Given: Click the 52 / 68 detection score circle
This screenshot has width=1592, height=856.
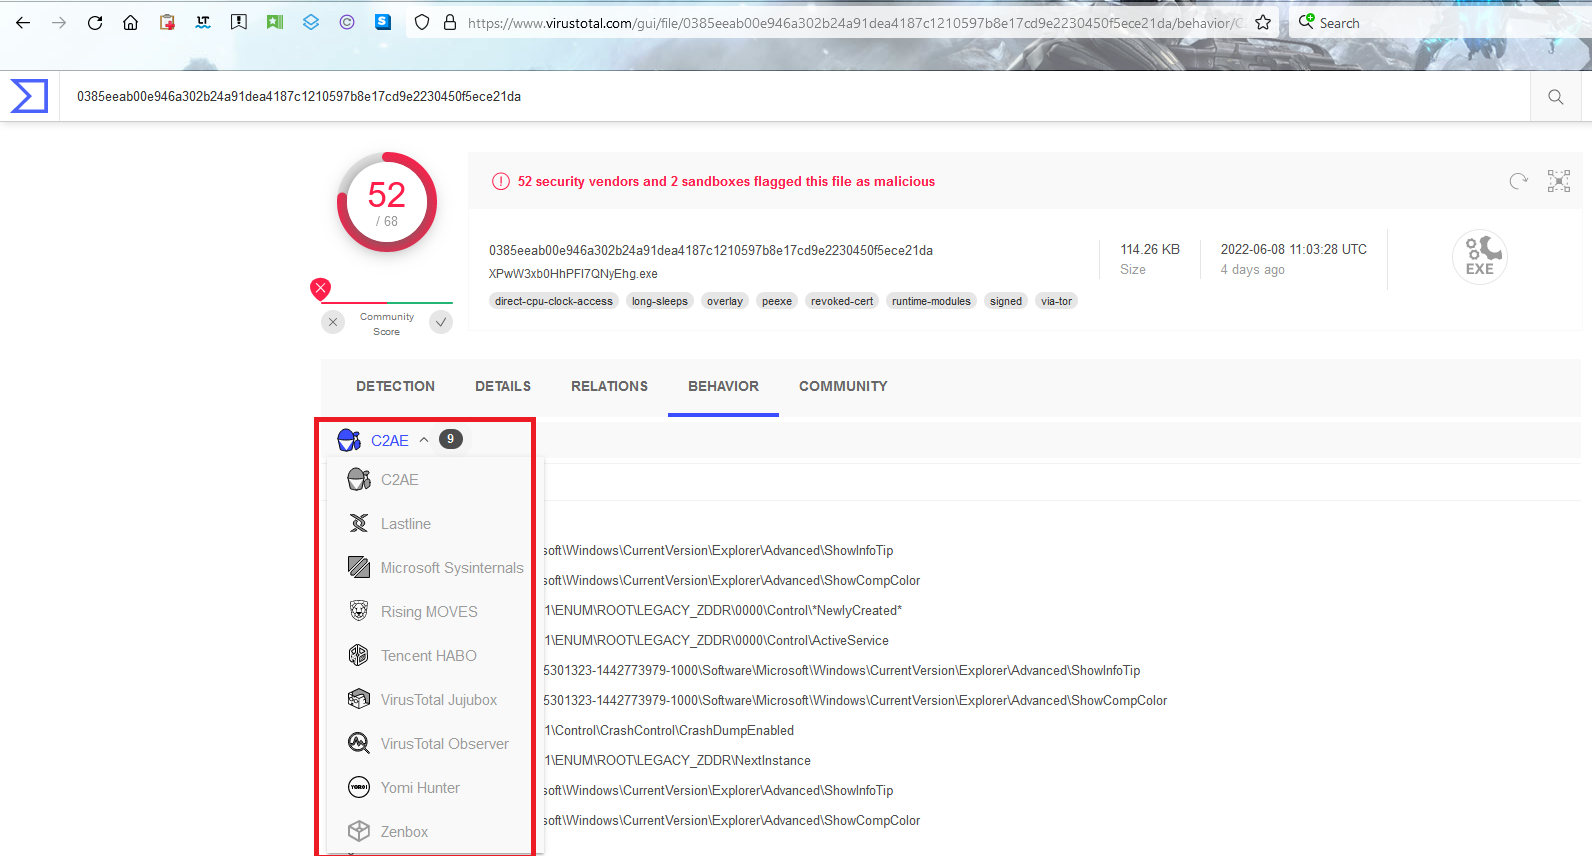Looking at the screenshot, I should coord(387,202).
